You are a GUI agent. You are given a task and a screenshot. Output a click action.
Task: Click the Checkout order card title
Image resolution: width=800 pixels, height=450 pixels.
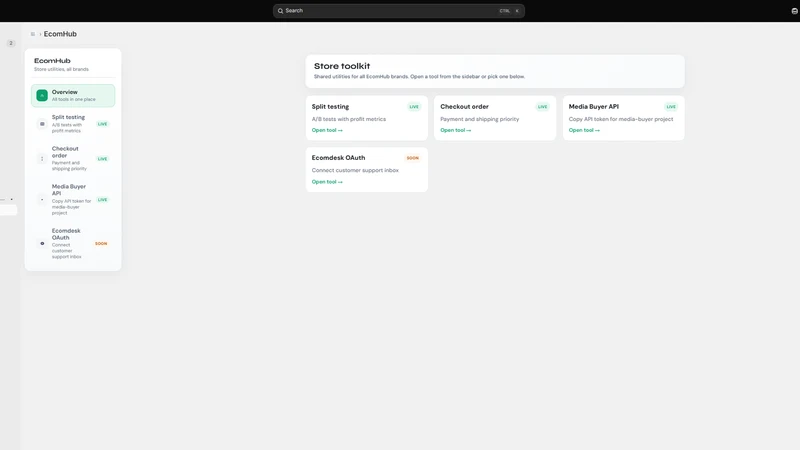pyautogui.click(x=464, y=107)
